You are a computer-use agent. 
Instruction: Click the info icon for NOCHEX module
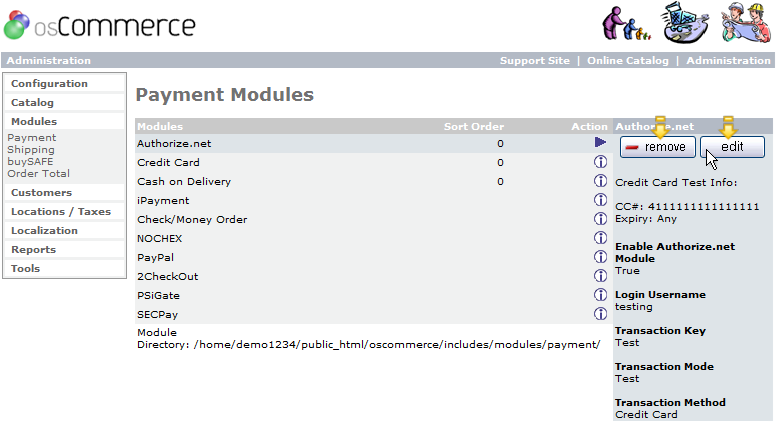pos(601,238)
